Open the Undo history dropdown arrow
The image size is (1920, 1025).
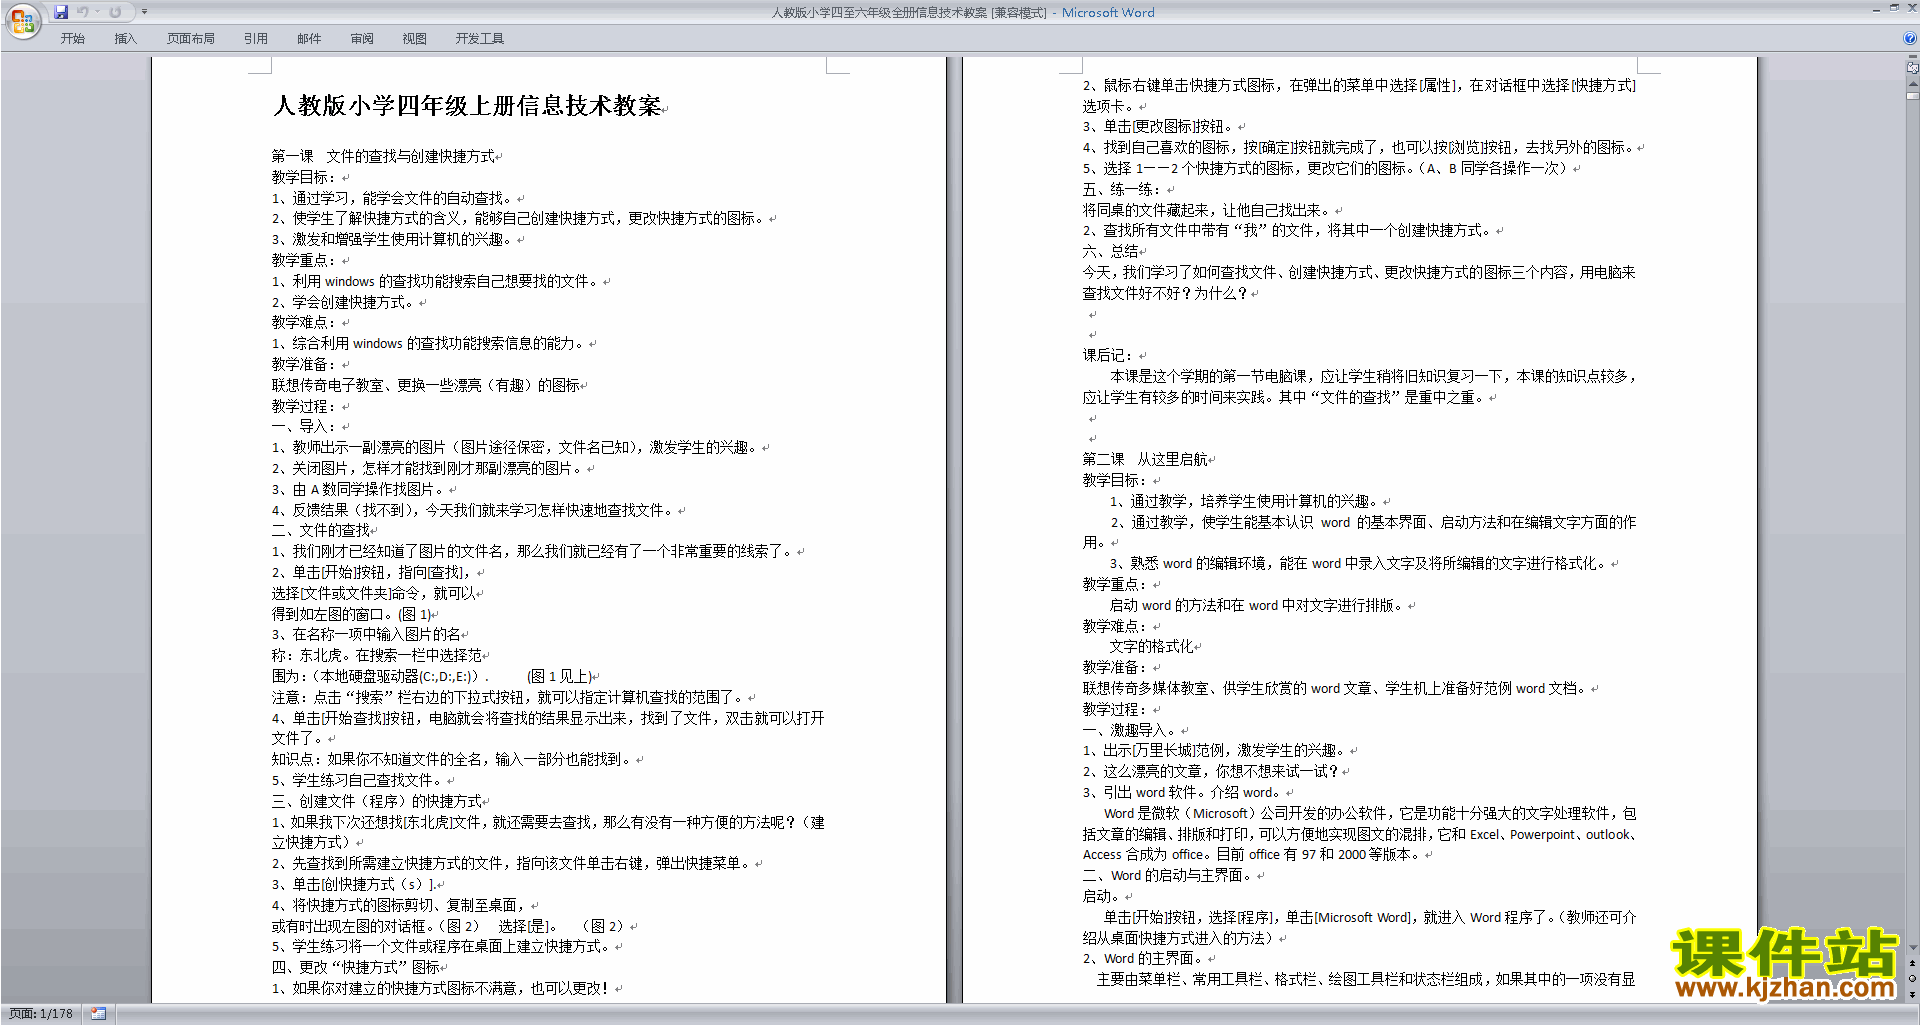tap(97, 12)
